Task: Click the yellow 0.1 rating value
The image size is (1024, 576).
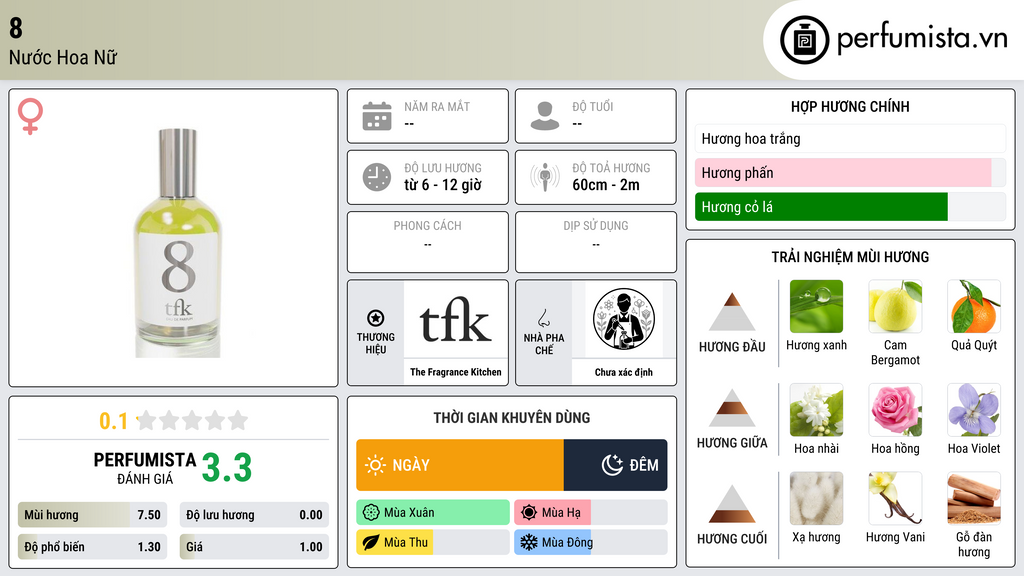Action: [114, 421]
